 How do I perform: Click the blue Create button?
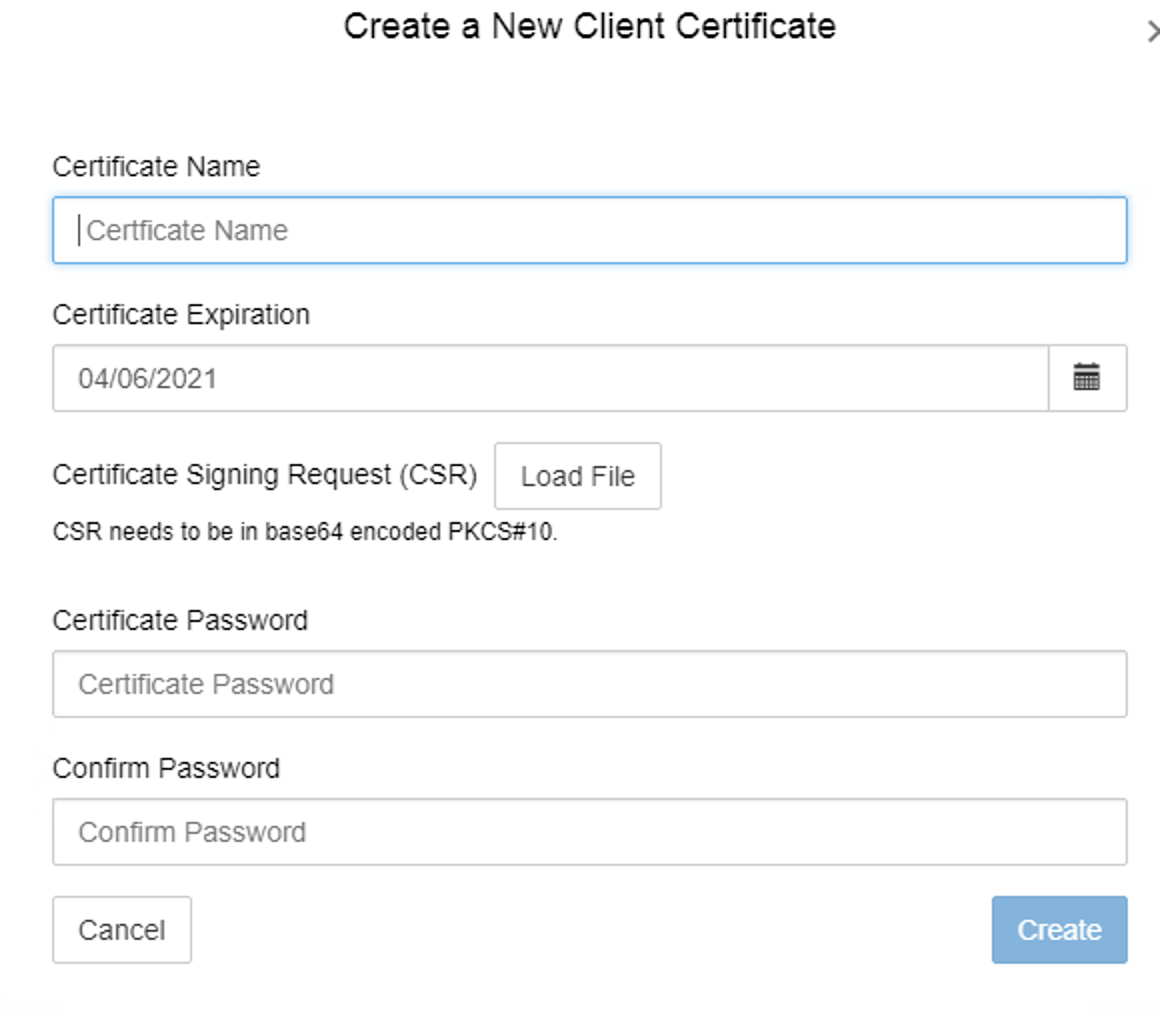pyautogui.click(x=1059, y=930)
